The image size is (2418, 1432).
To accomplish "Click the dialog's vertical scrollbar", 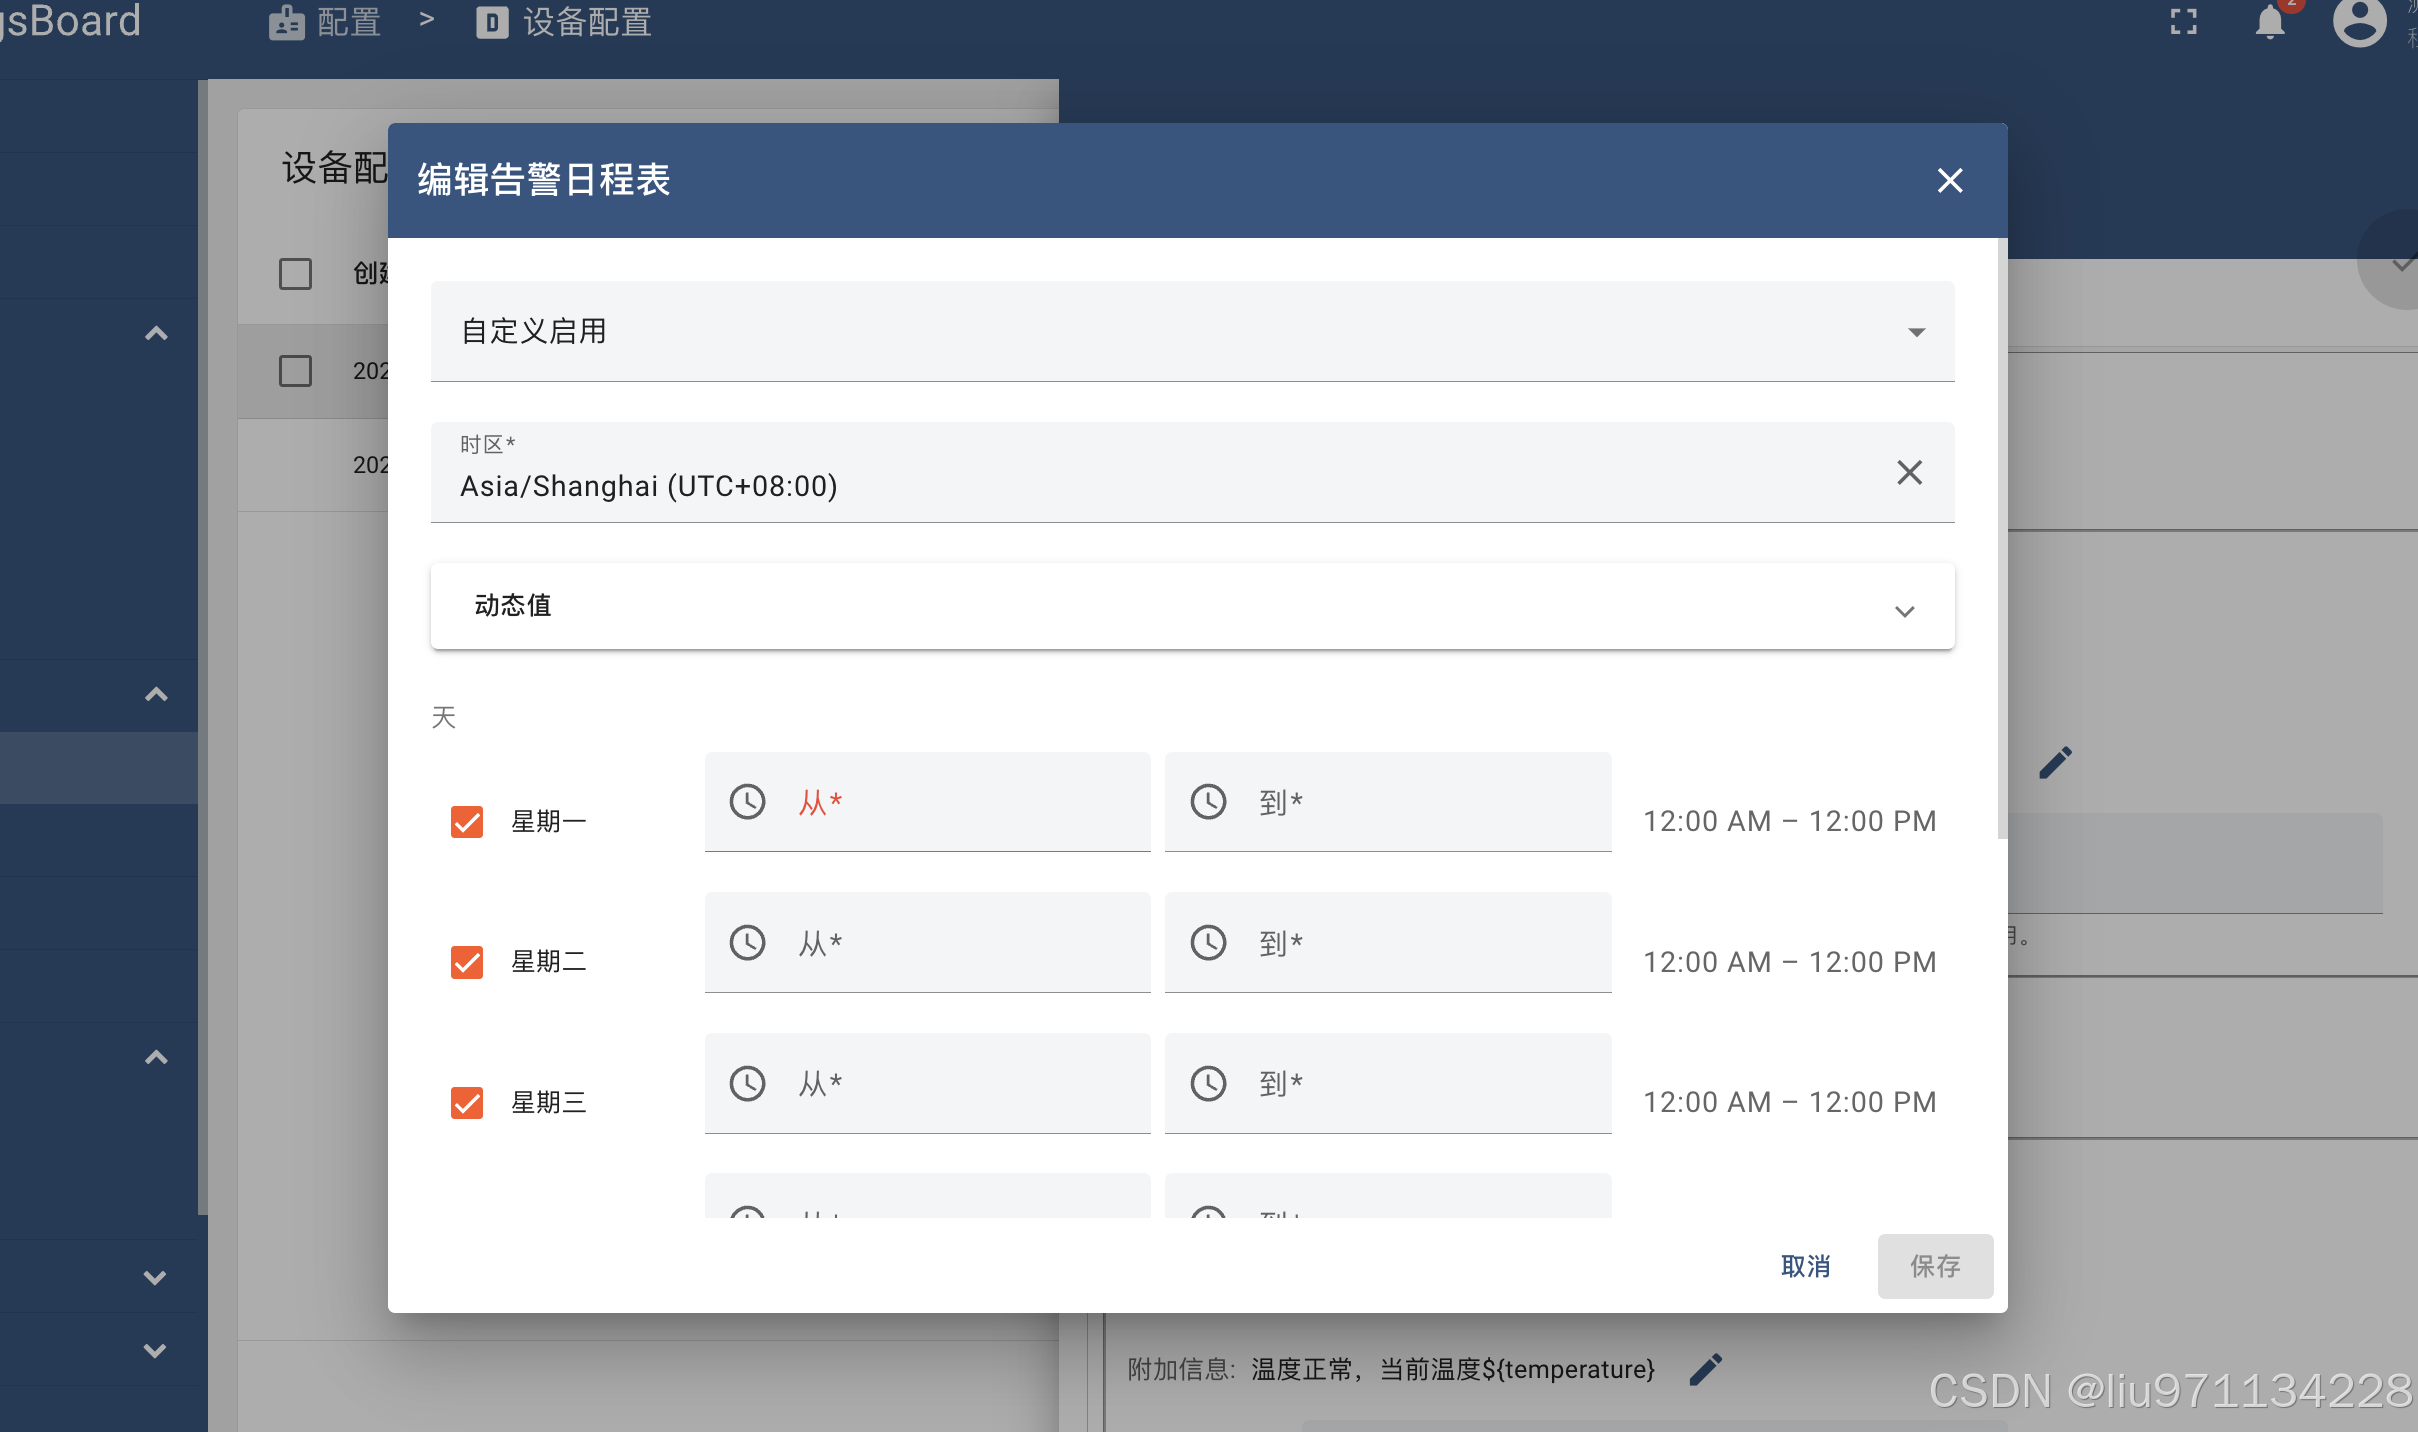I will (x=2001, y=540).
